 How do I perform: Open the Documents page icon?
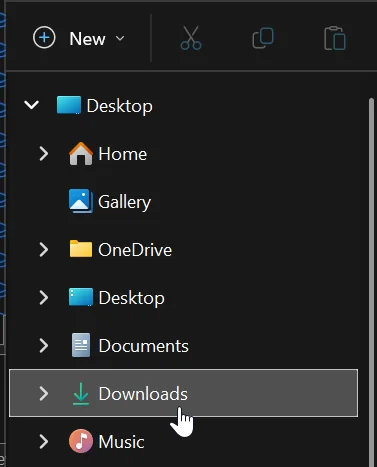point(81,345)
